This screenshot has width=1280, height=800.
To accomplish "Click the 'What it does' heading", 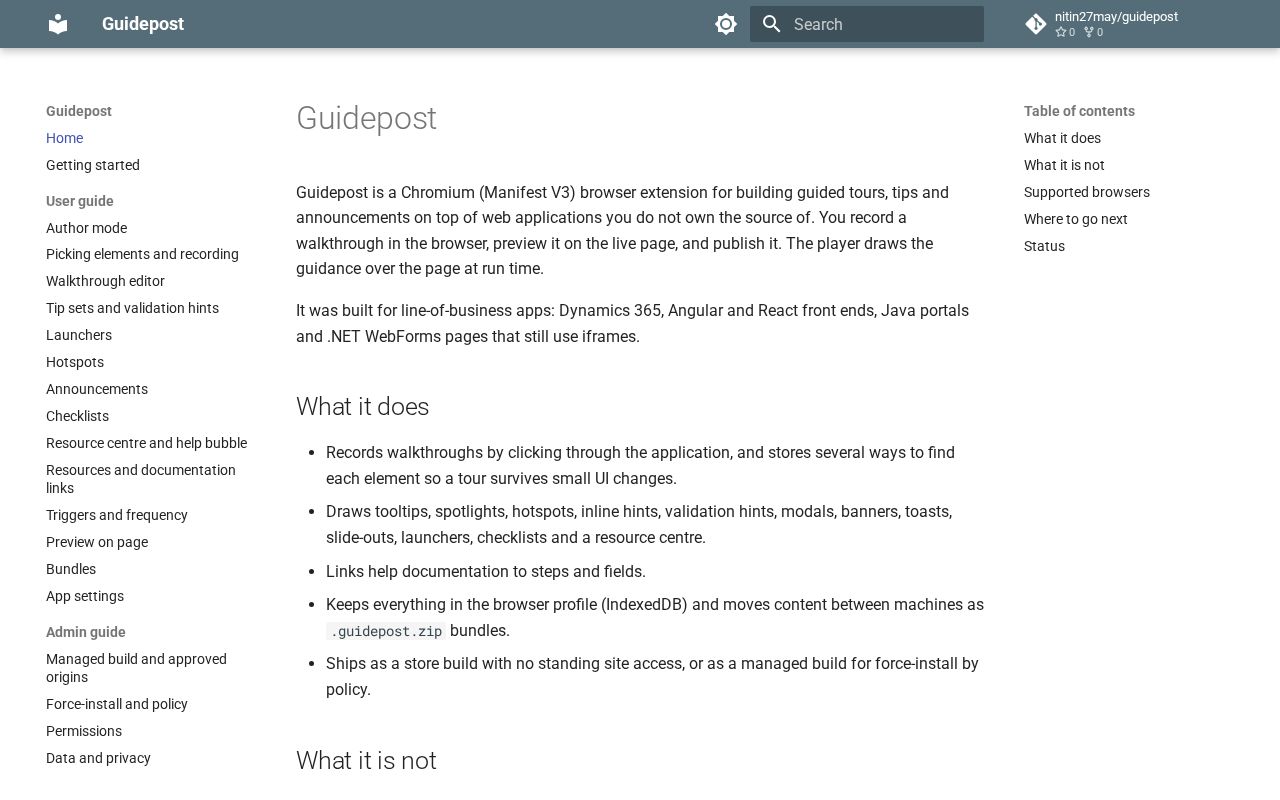I will pos(362,407).
